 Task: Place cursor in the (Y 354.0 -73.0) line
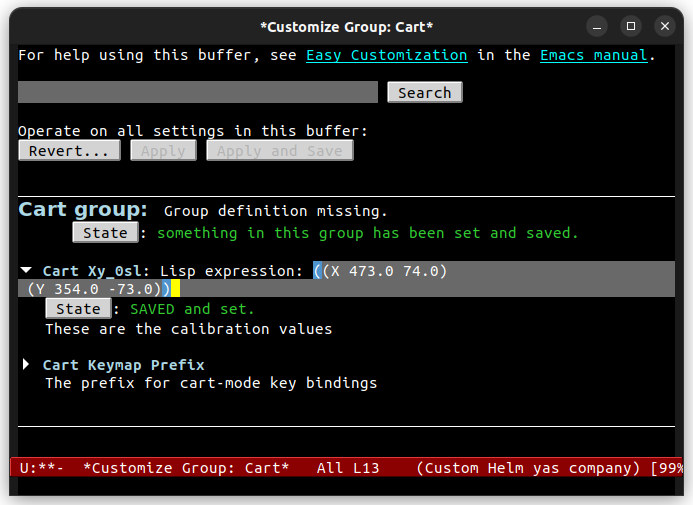point(94,289)
